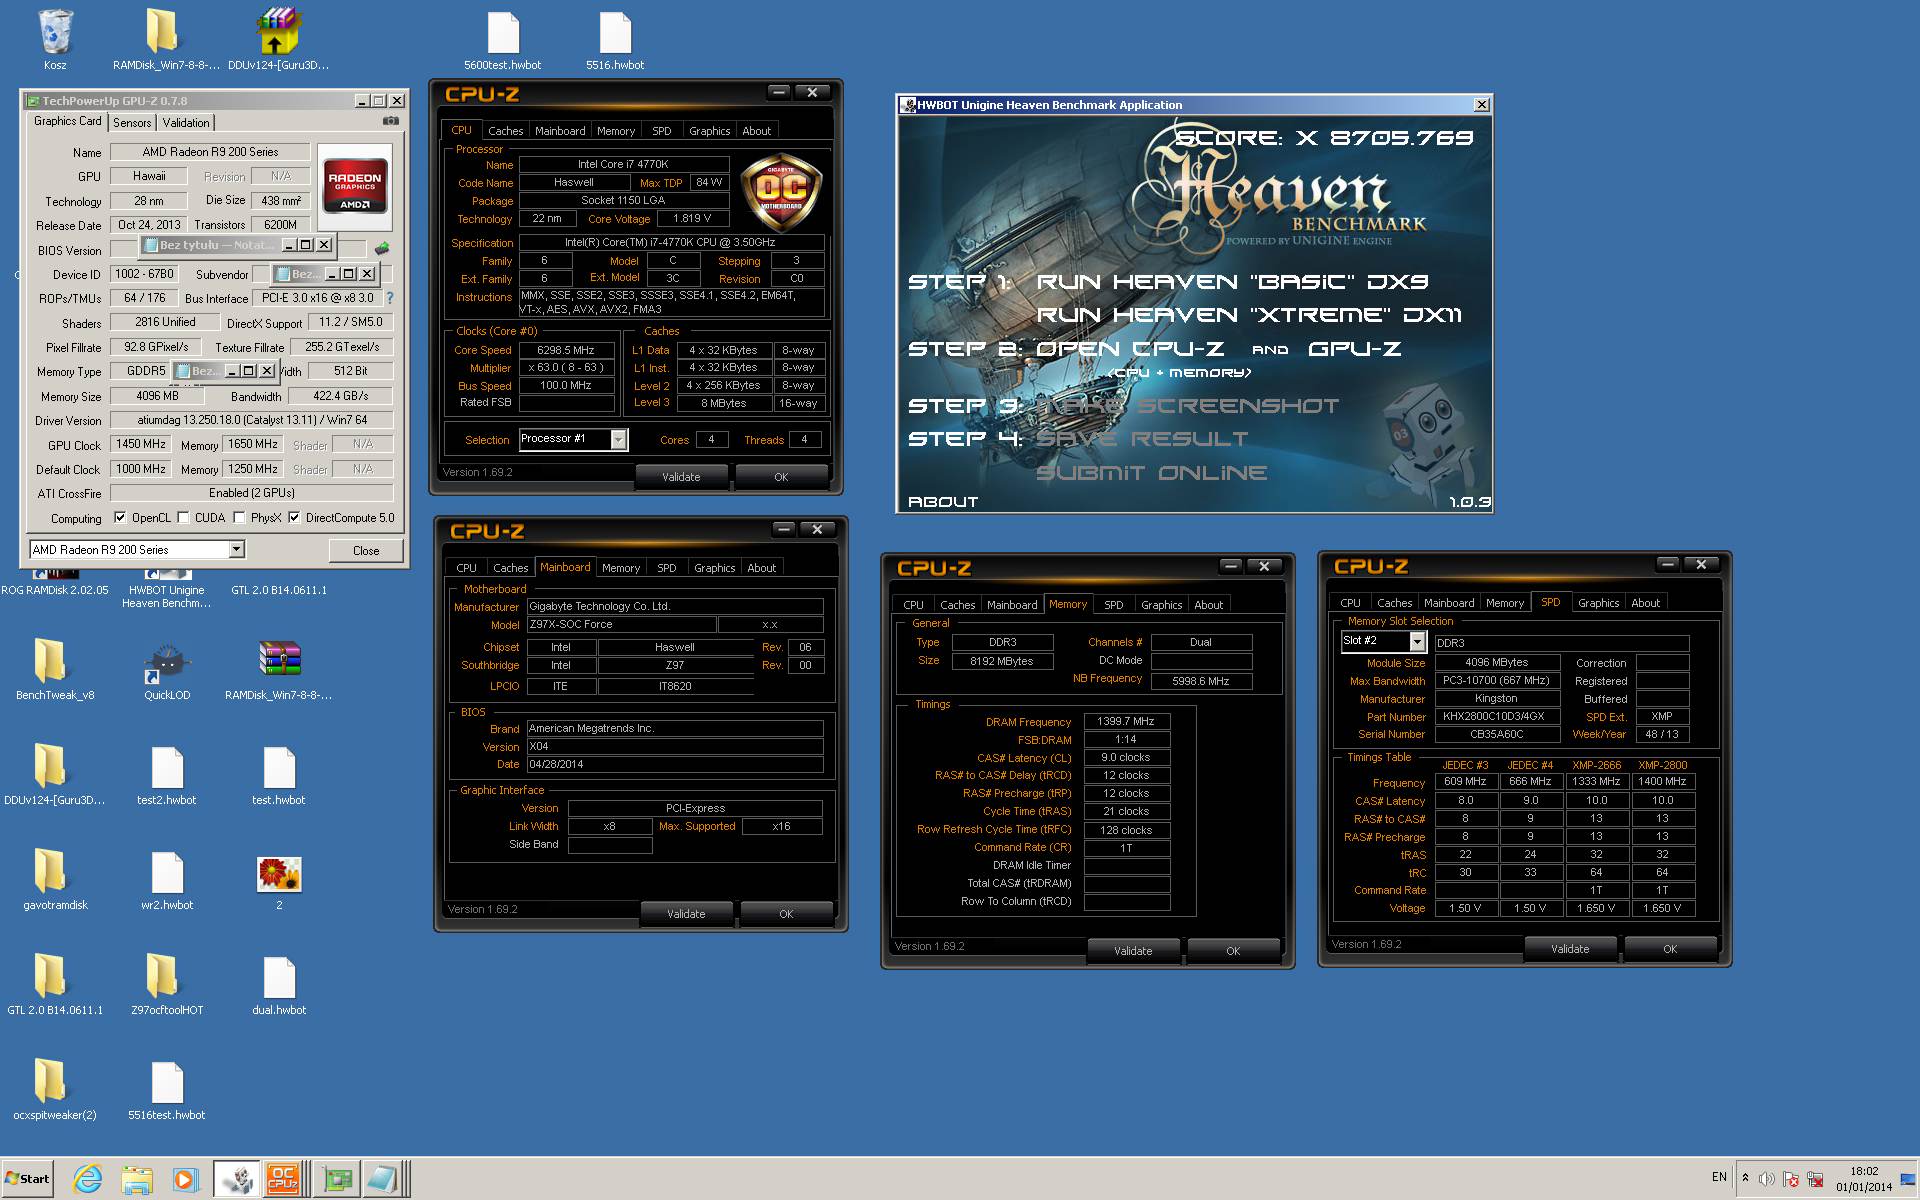Click the volume icon in system tray
1920x1200 pixels.
point(1767,1179)
